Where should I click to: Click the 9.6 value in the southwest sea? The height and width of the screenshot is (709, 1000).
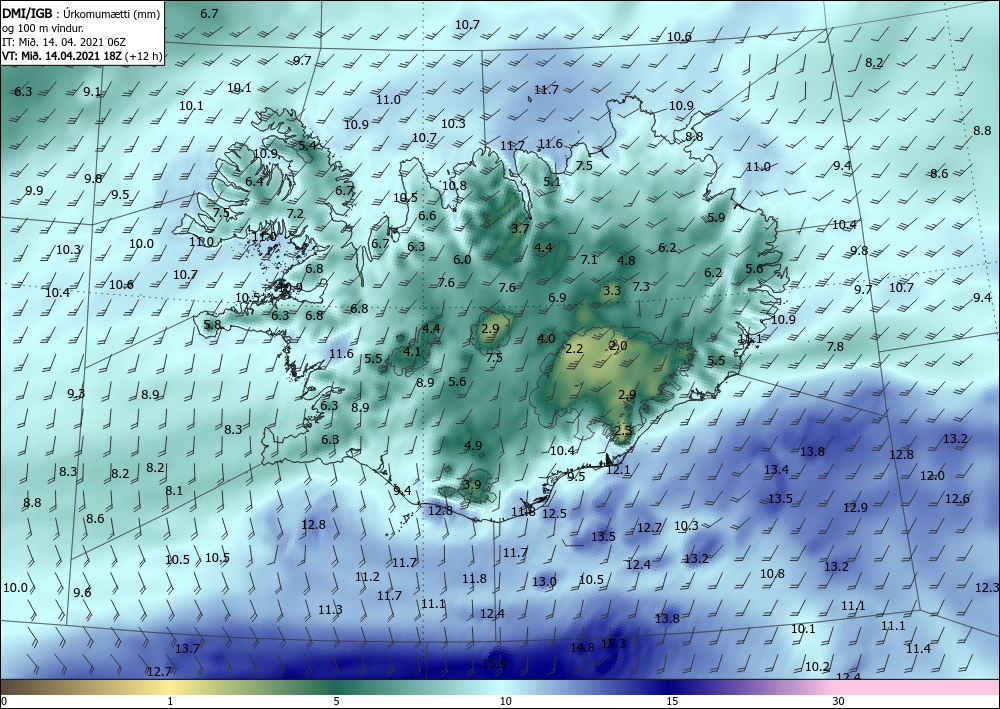click(x=82, y=593)
